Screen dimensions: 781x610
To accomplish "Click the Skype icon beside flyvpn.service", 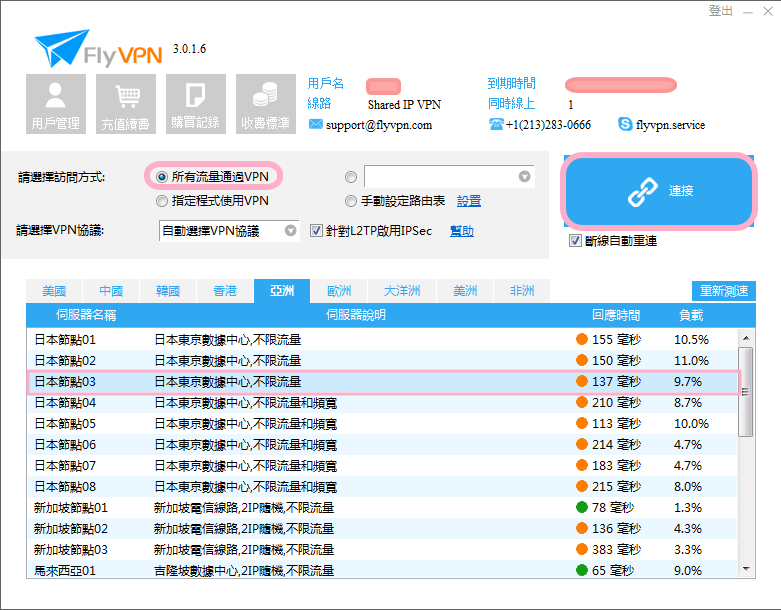I will point(625,124).
